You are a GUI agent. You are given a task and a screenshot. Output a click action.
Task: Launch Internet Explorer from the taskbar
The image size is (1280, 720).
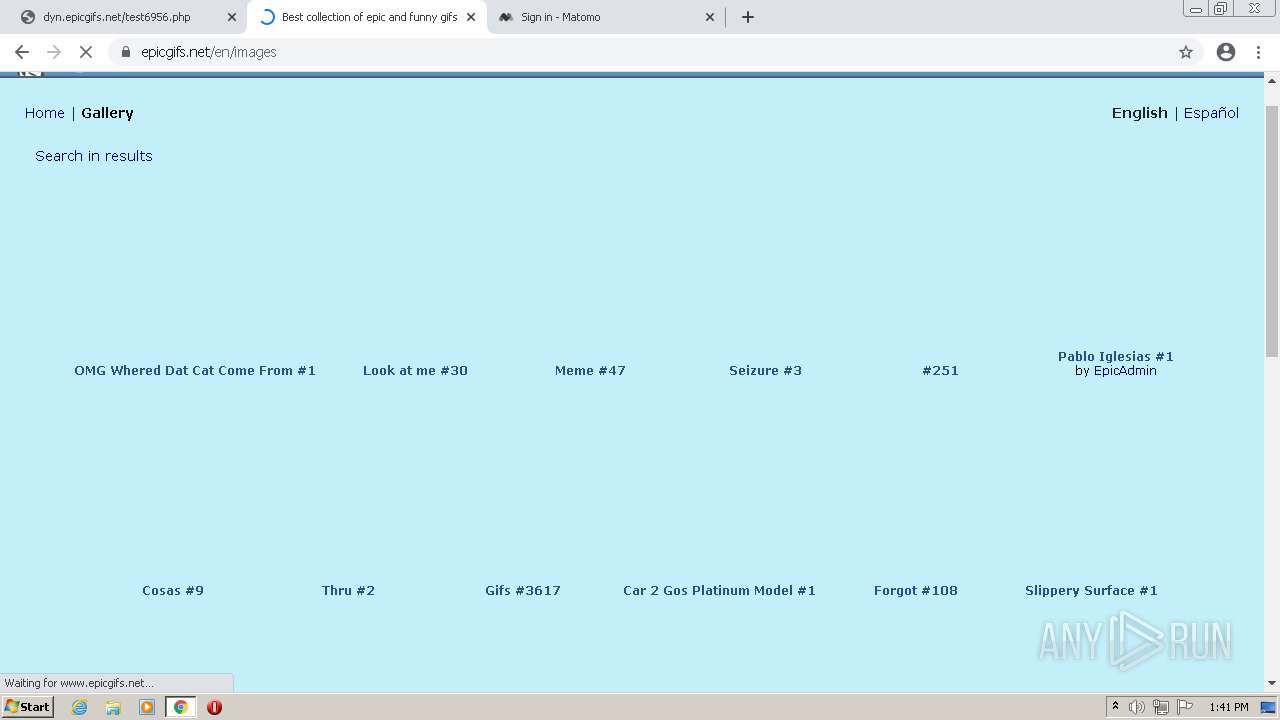(80, 707)
